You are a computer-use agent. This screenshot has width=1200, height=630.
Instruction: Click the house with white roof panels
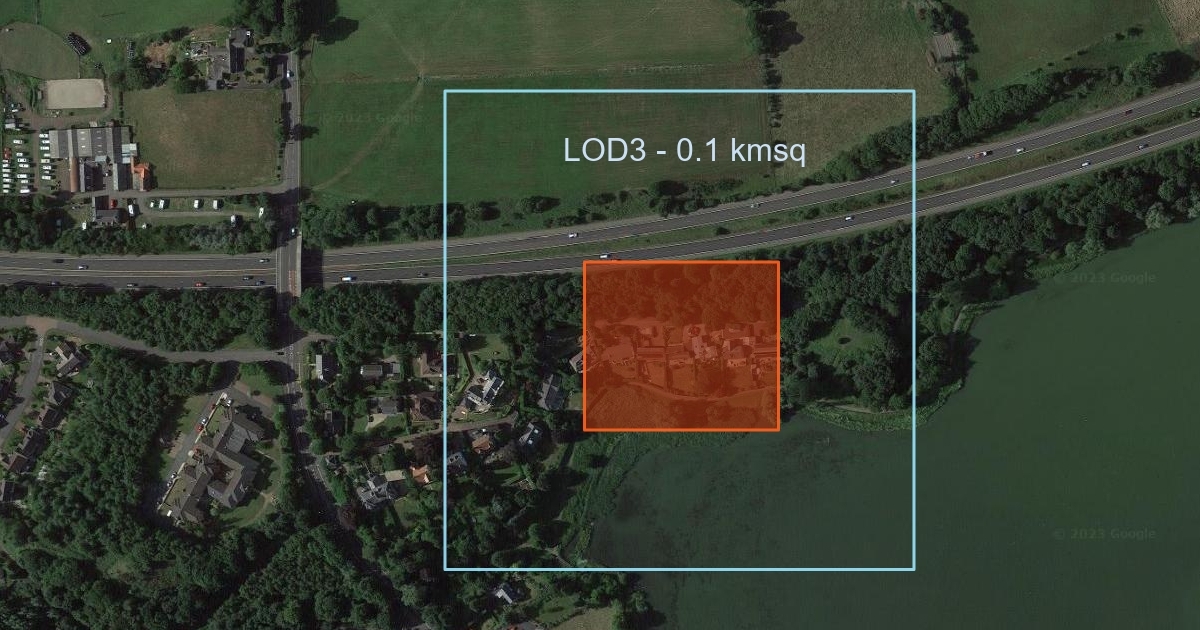(x=487, y=388)
